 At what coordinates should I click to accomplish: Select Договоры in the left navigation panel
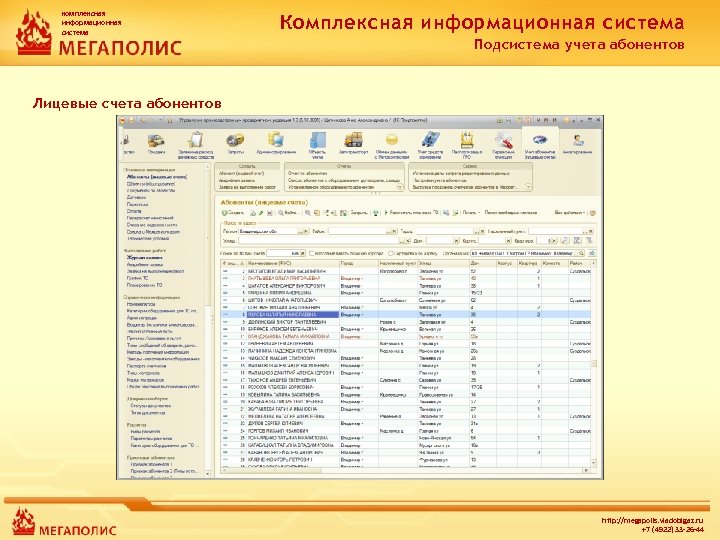pyautogui.click(x=136, y=197)
